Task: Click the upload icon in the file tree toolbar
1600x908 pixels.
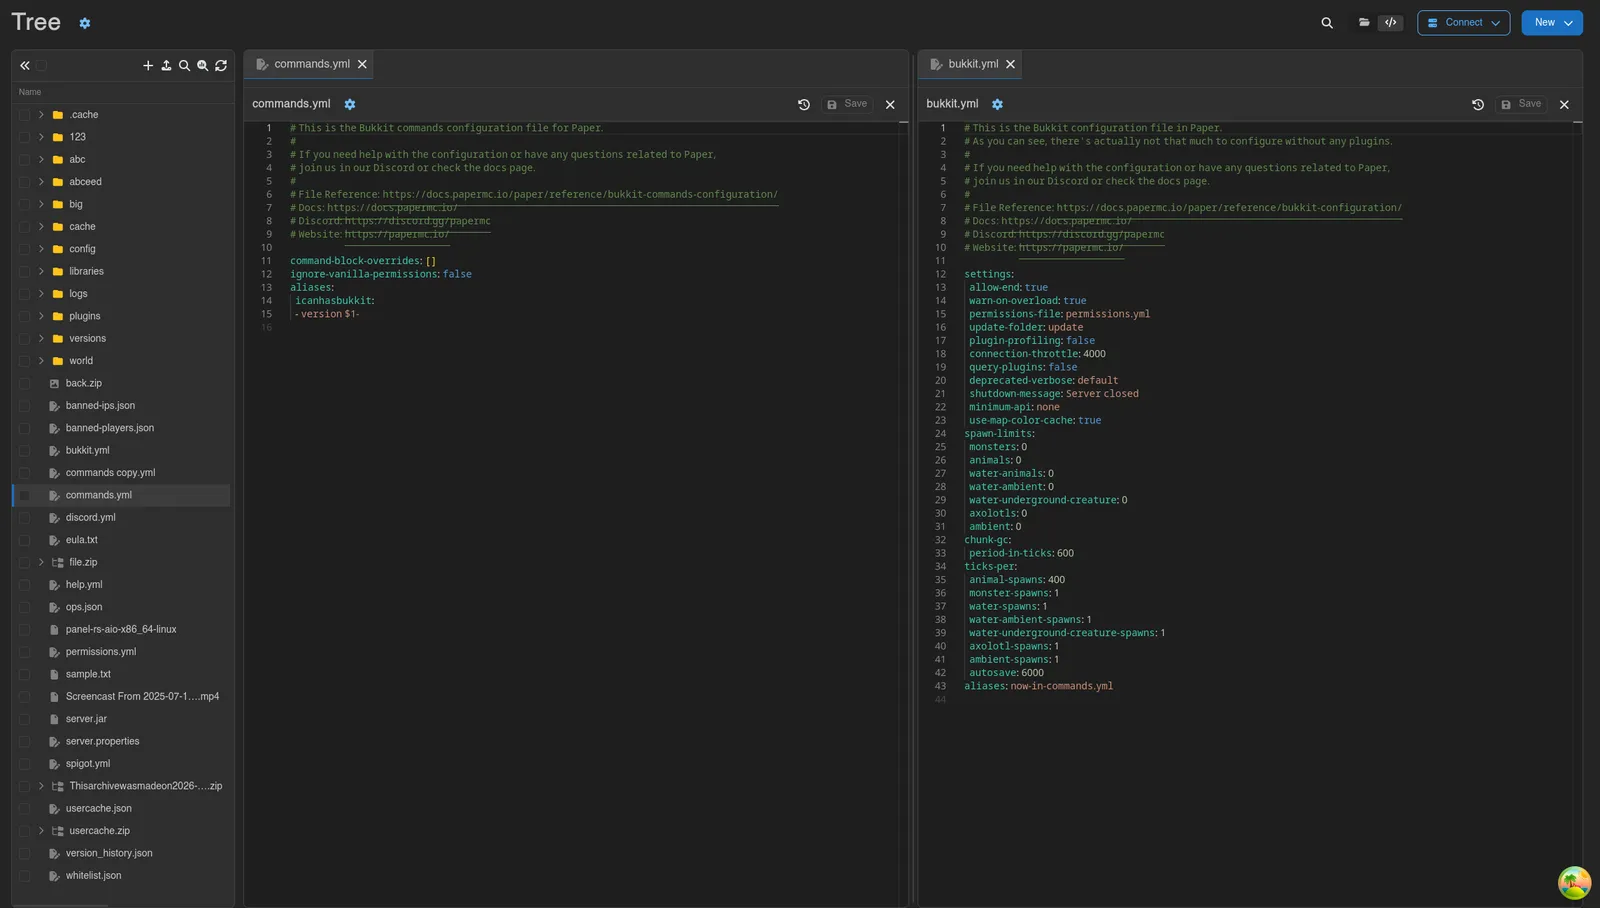Action: [x=166, y=66]
